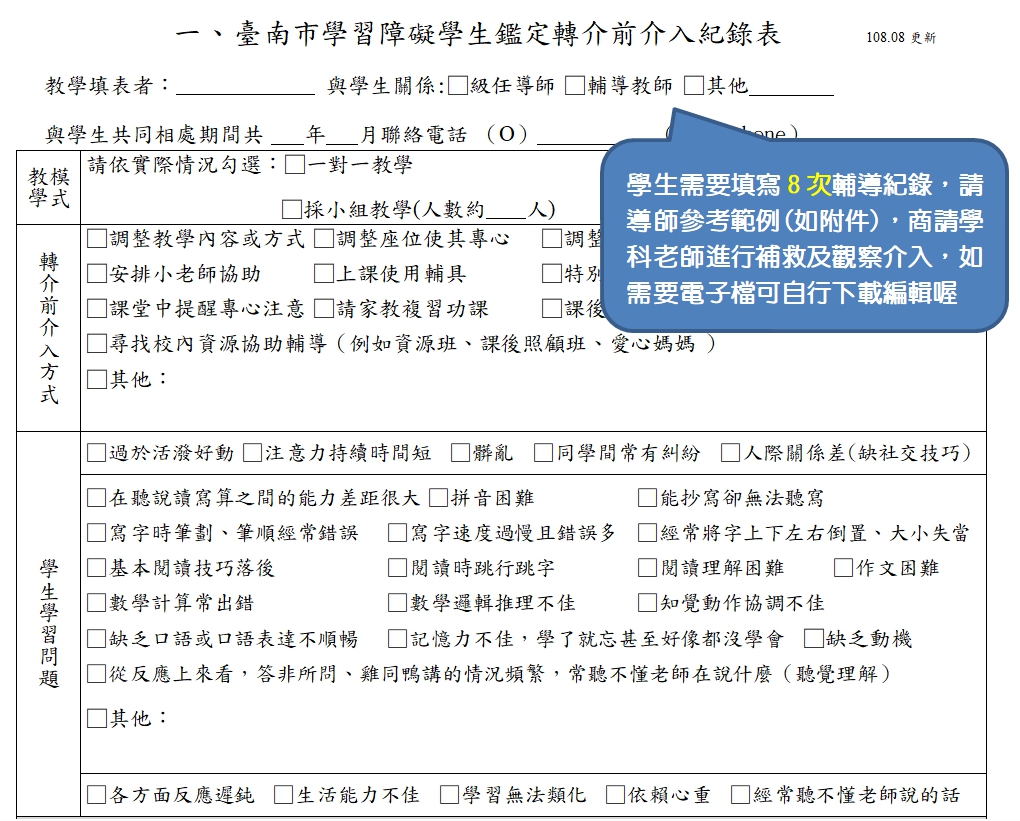Check 寫字速度過慢且錯誤多 box
1020x821 pixels.
coord(397,533)
